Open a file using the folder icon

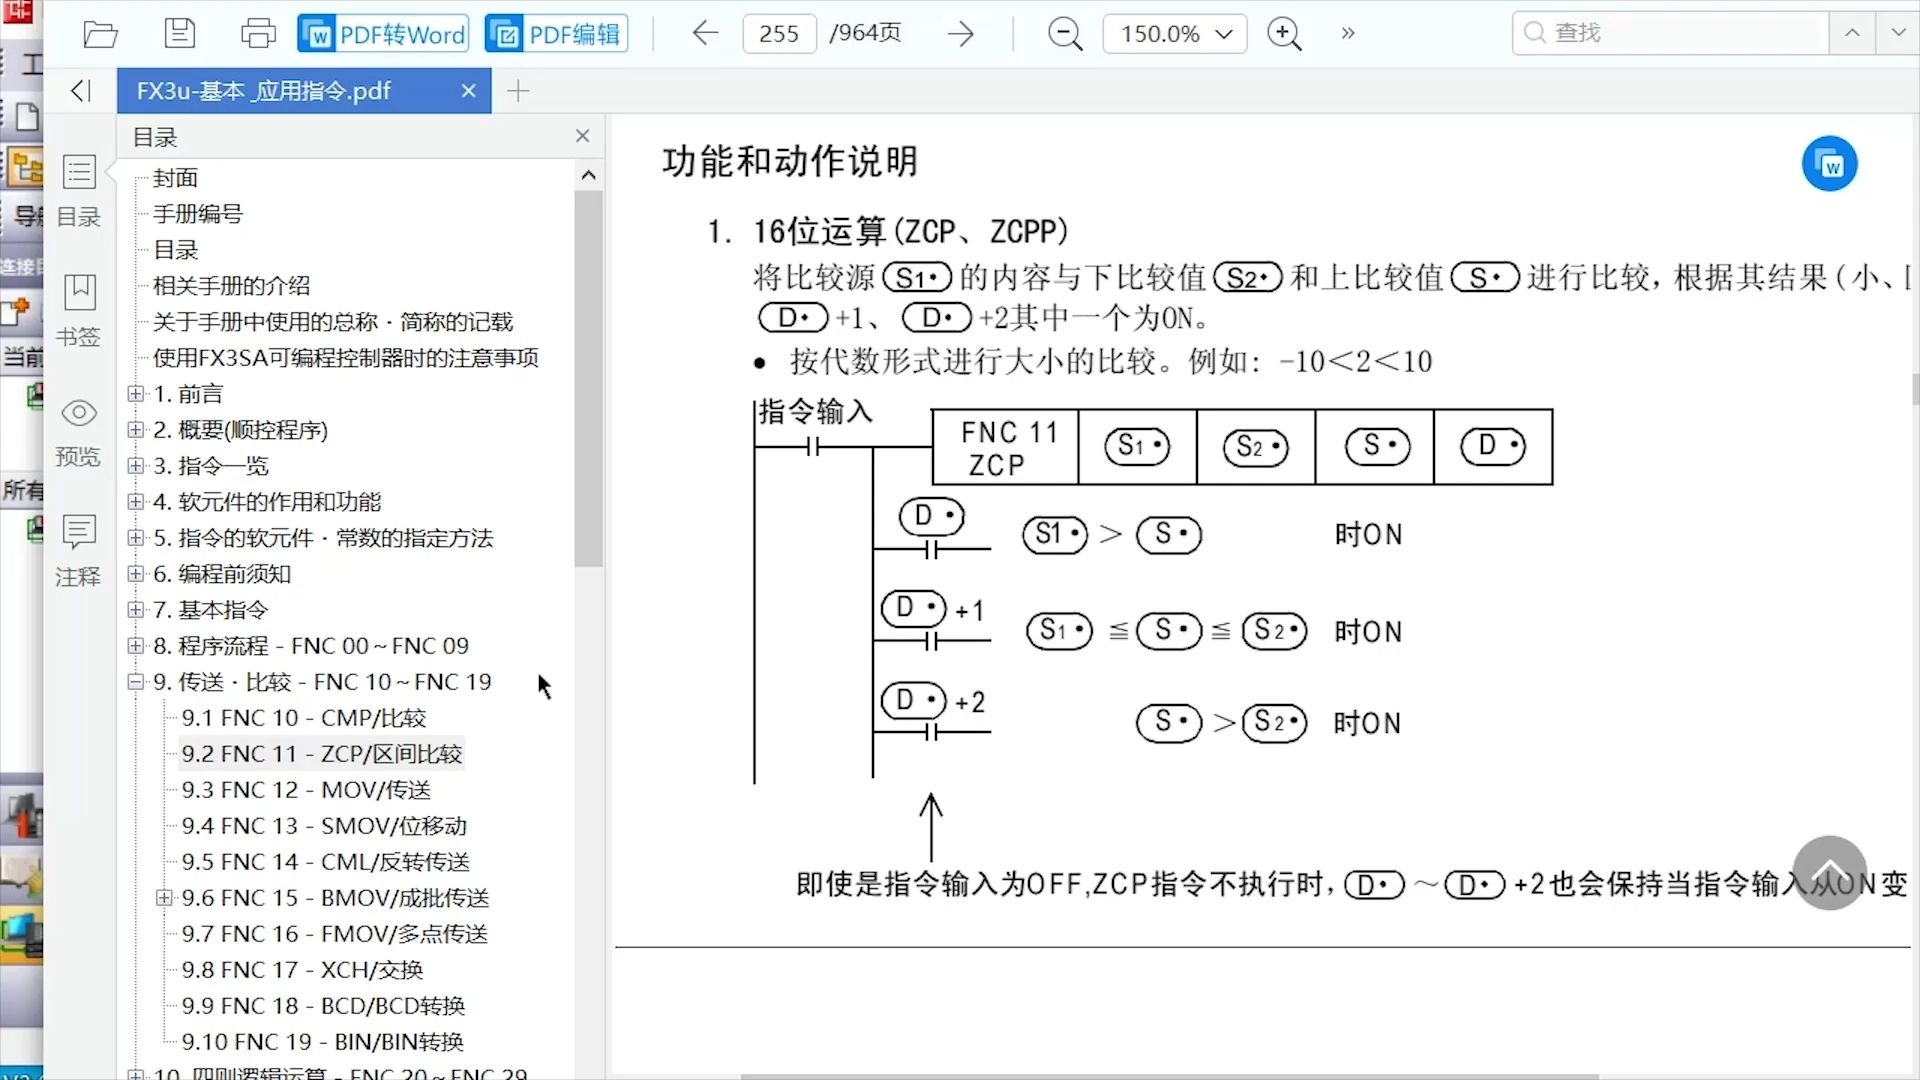point(100,33)
